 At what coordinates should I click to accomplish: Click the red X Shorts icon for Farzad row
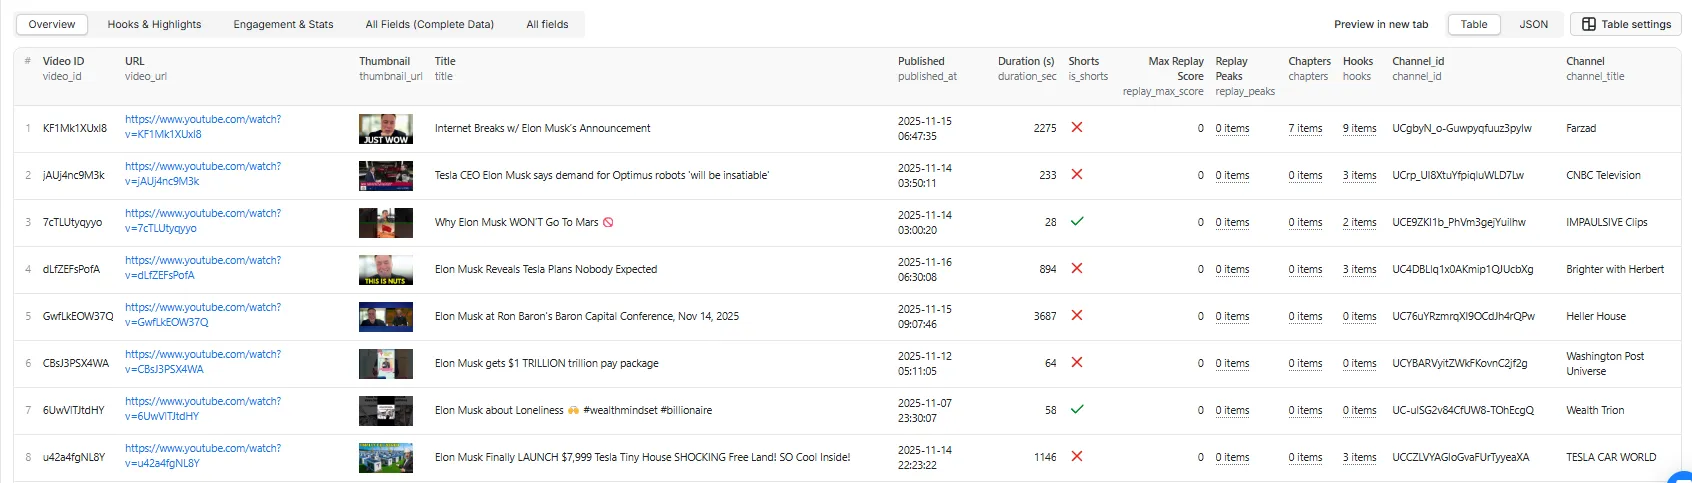[1077, 128]
